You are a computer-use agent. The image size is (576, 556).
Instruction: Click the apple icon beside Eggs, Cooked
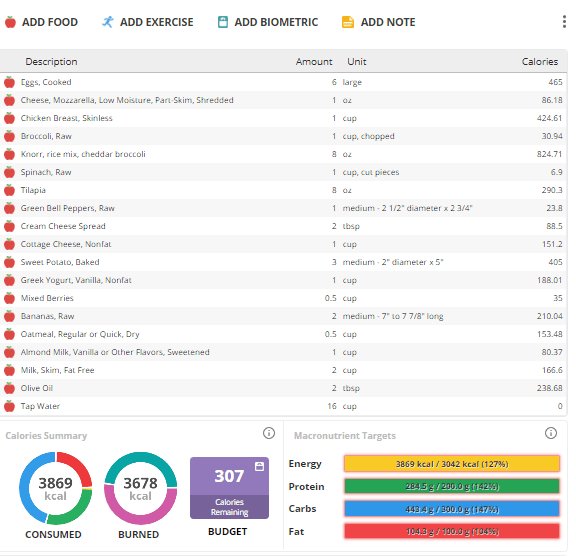tap(10, 82)
